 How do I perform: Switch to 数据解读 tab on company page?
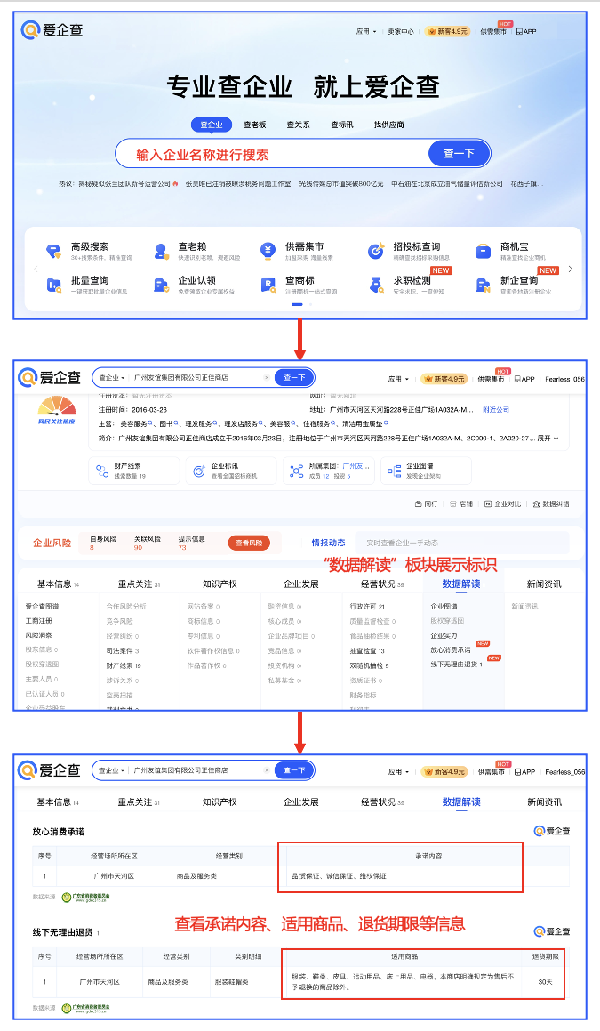click(x=461, y=584)
